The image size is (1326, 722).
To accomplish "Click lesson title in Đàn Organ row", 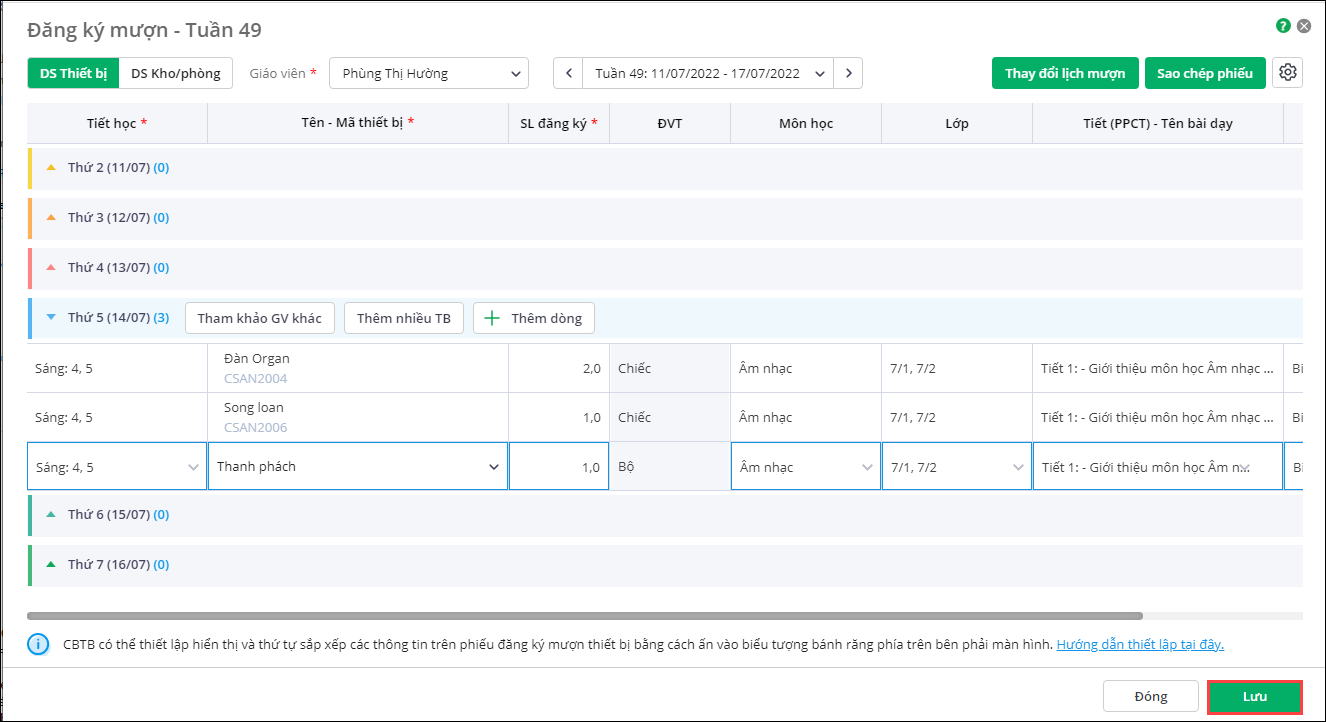I will click(1157, 368).
